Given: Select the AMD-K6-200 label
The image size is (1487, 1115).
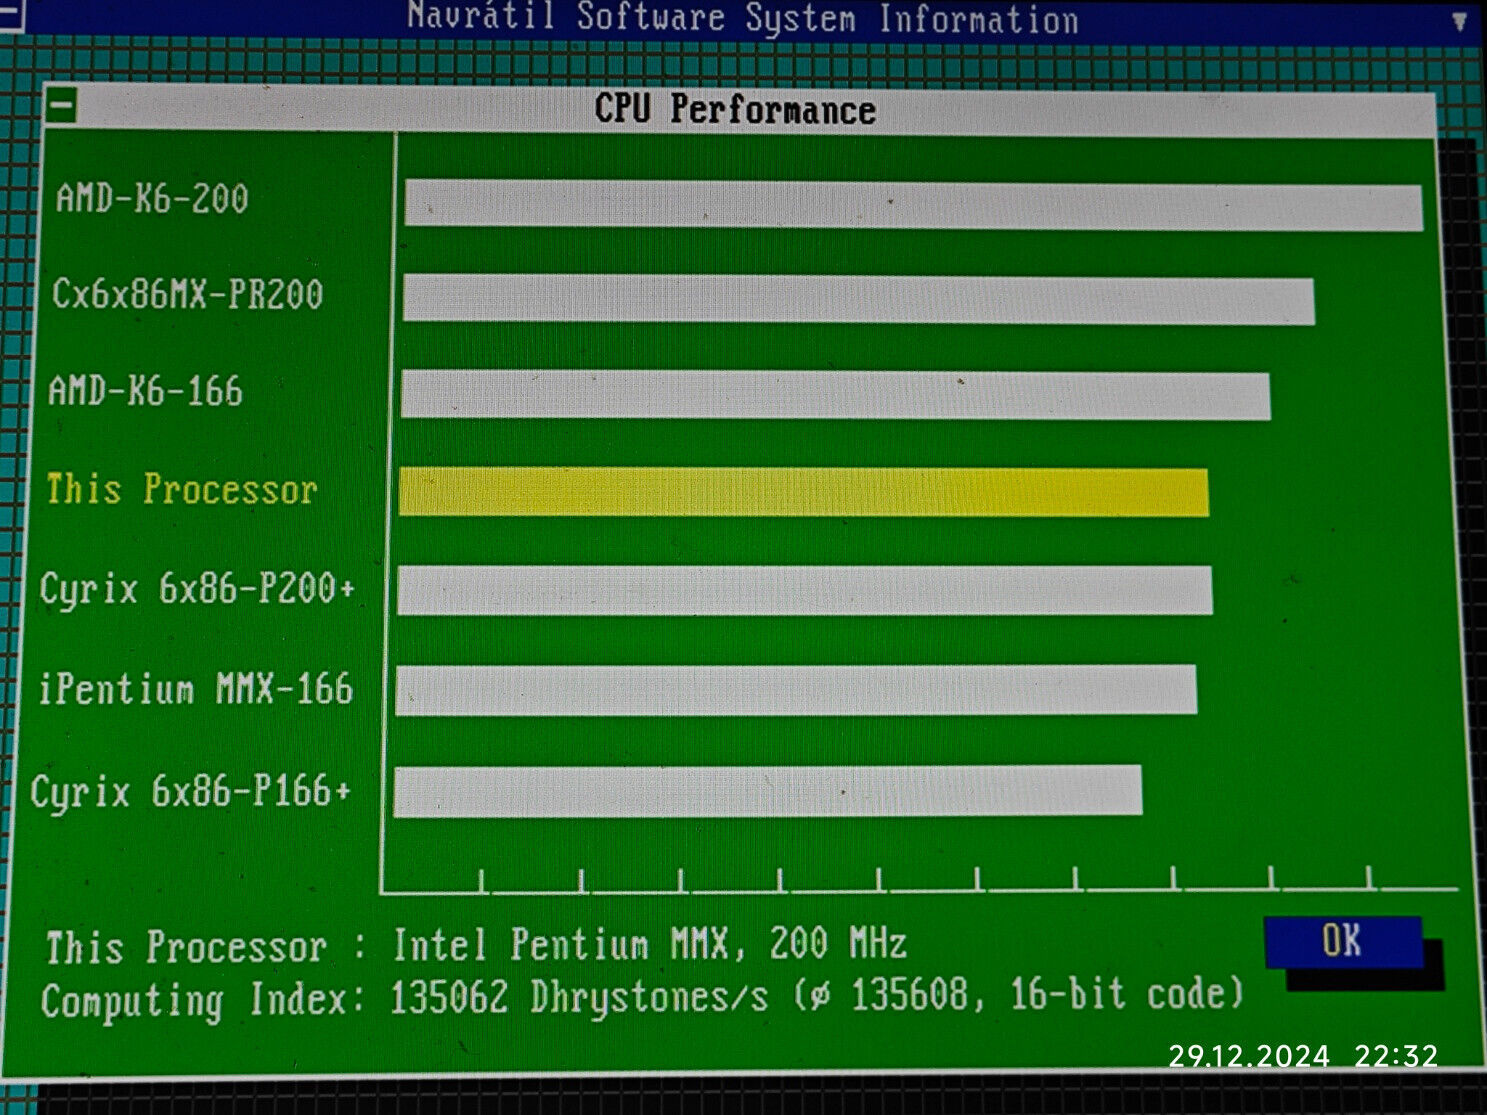Looking at the screenshot, I should 152,198.
